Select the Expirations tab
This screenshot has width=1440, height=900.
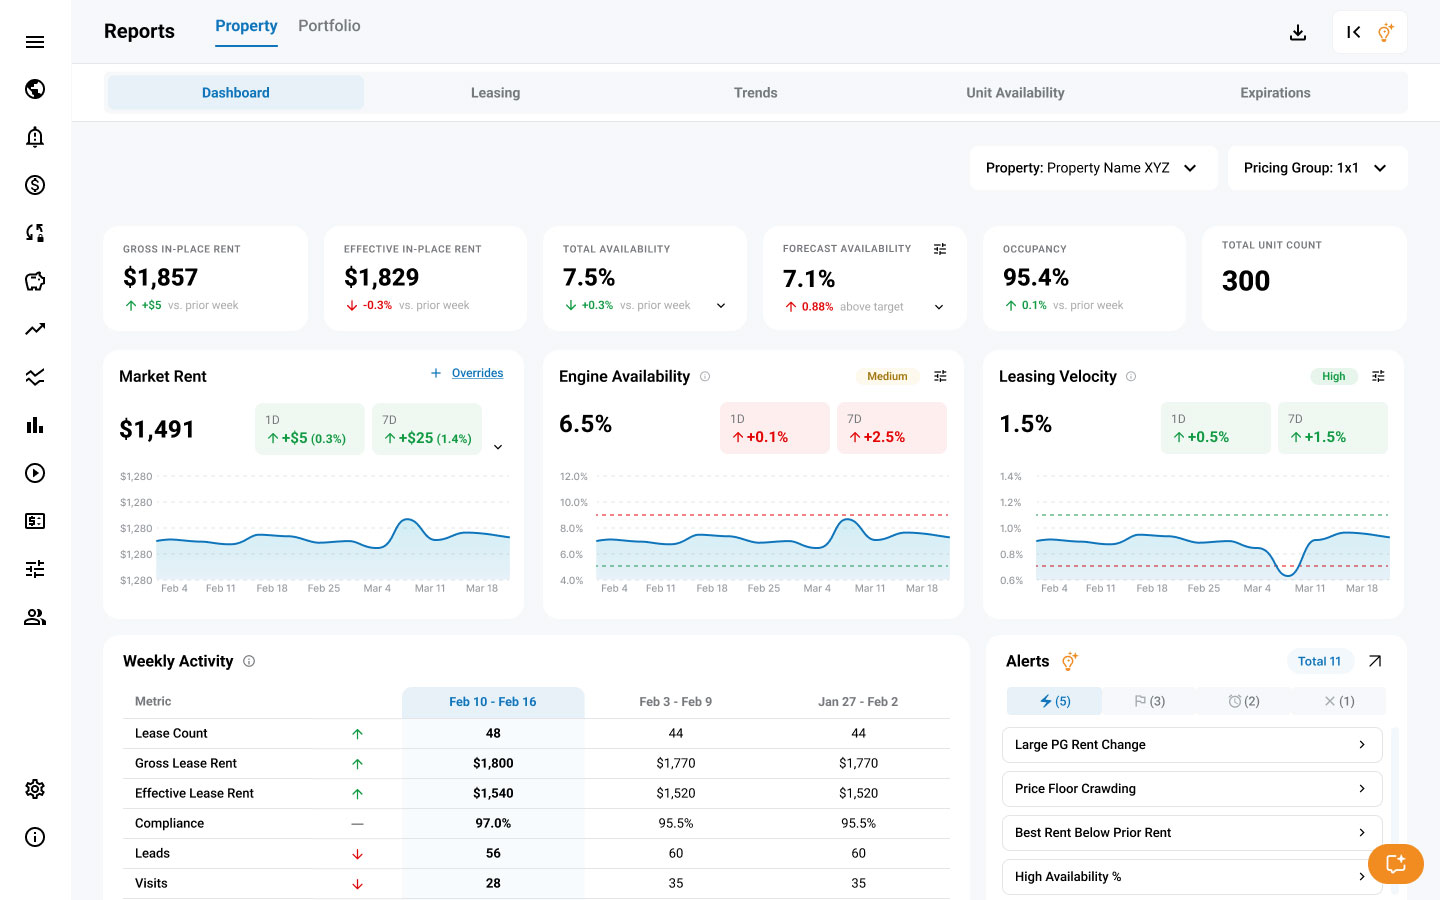pos(1275,93)
